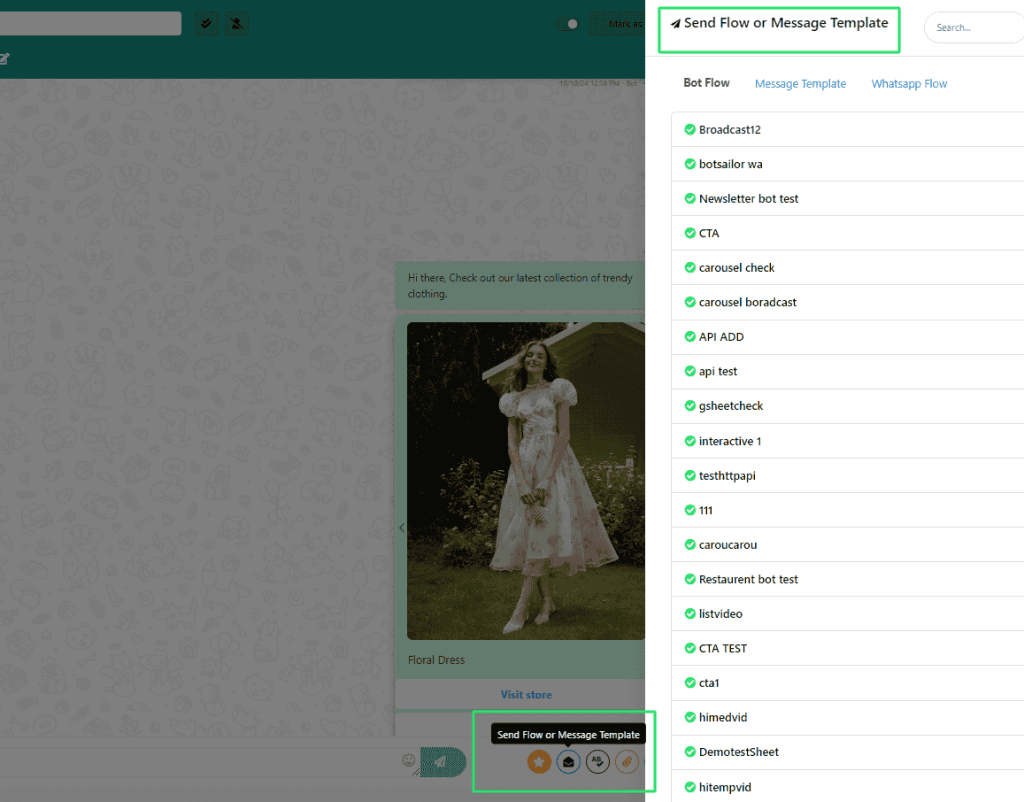Click the double-checkmark icon in the chat header

click(x=207, y=23)
